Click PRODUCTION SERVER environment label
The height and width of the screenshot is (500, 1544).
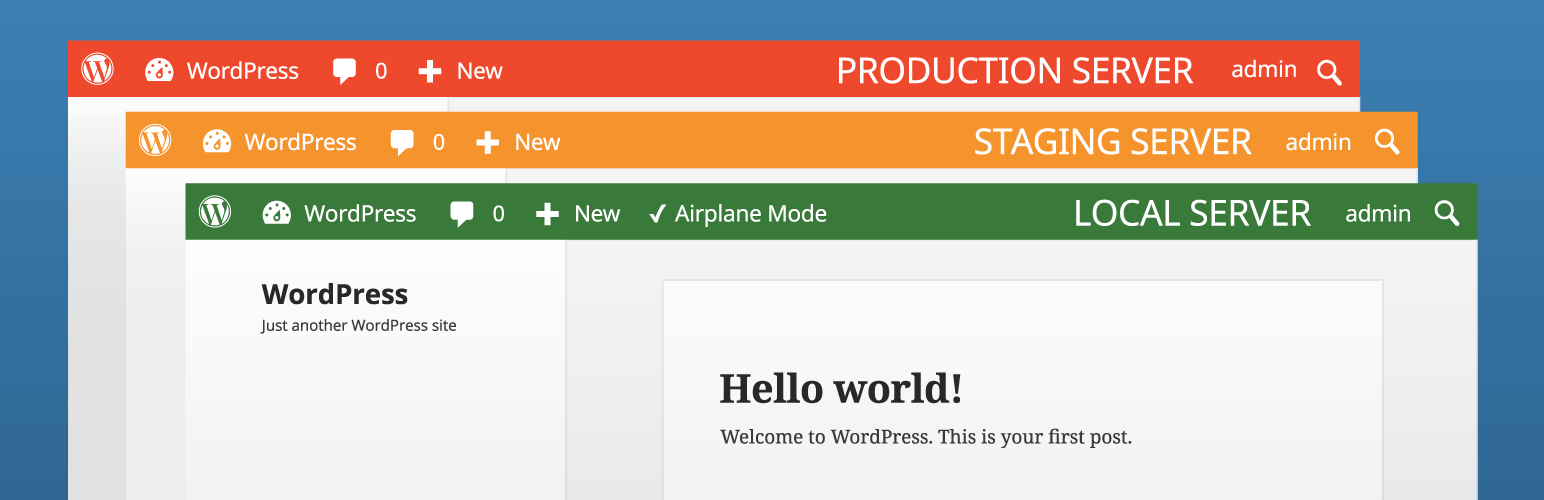1015,71
